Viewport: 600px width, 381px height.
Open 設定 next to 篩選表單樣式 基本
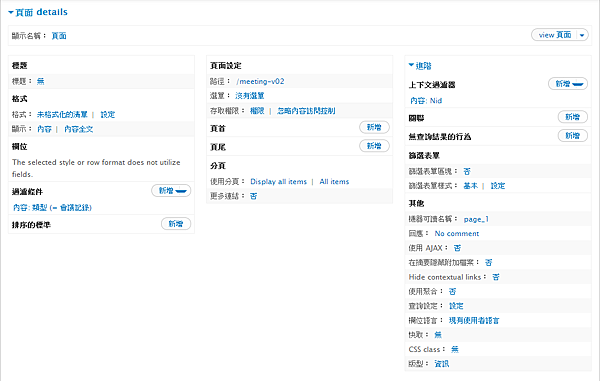[x=498, y=186]
